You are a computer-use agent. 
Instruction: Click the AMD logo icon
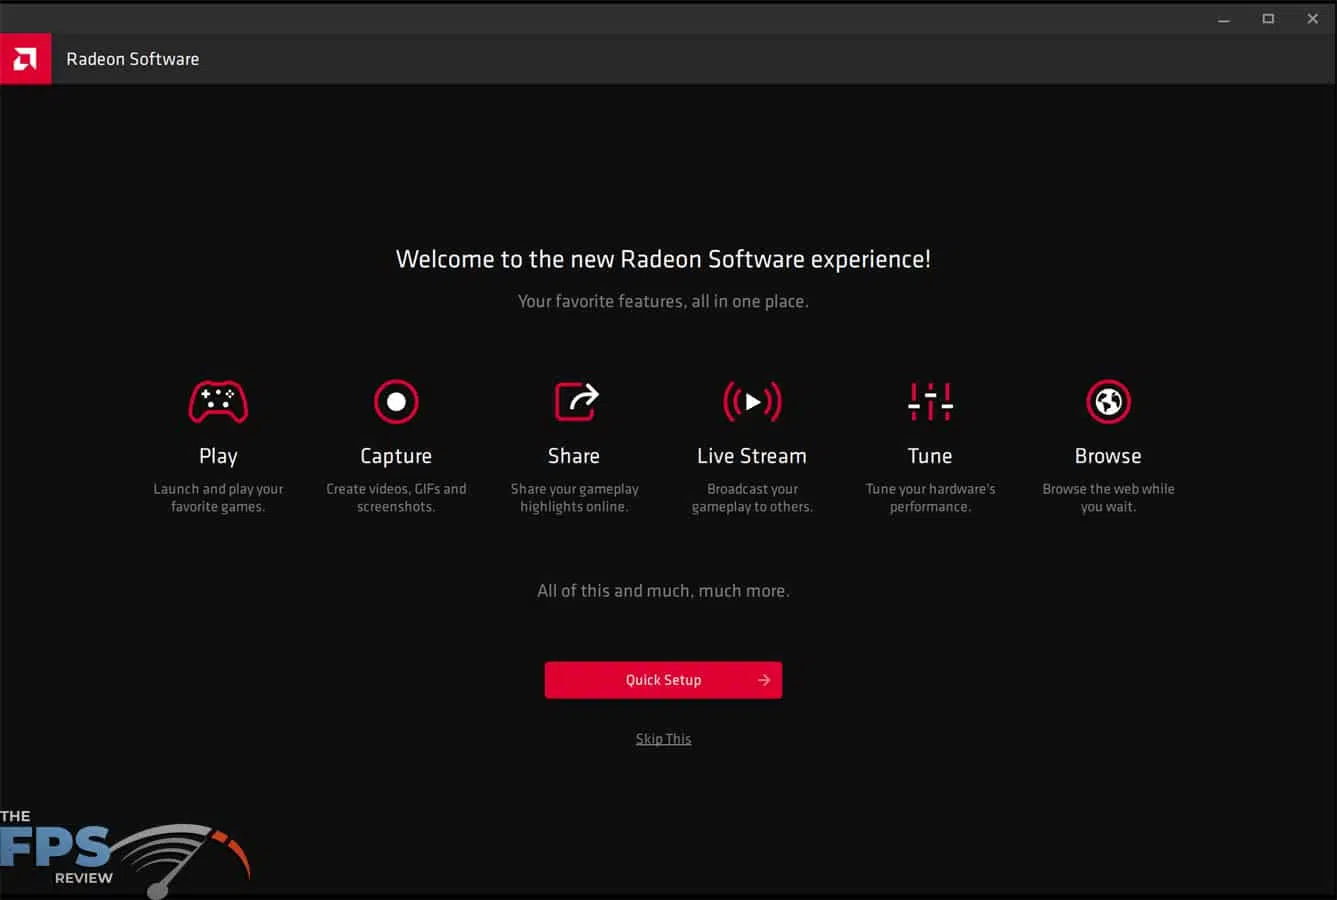pyautogui.click(x=25, y=59)
